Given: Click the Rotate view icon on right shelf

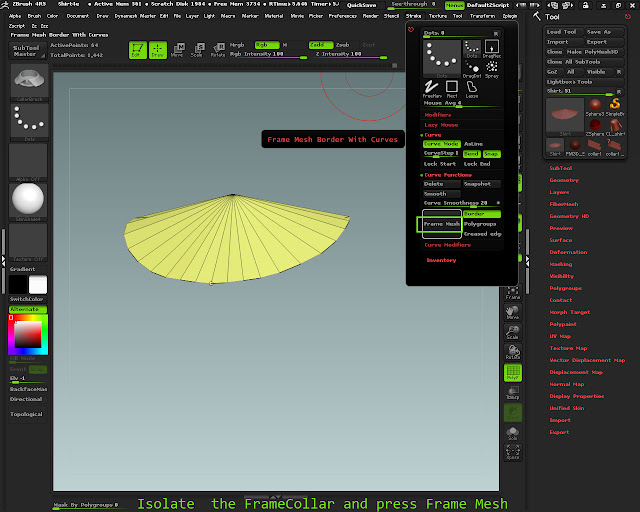Looking at the screenshot, I should (x=513, y=352).
